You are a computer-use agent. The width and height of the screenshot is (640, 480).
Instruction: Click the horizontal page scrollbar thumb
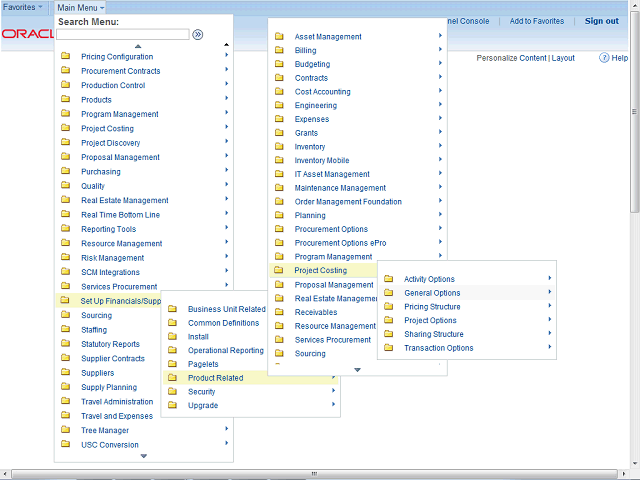click(x=314, y=473)
